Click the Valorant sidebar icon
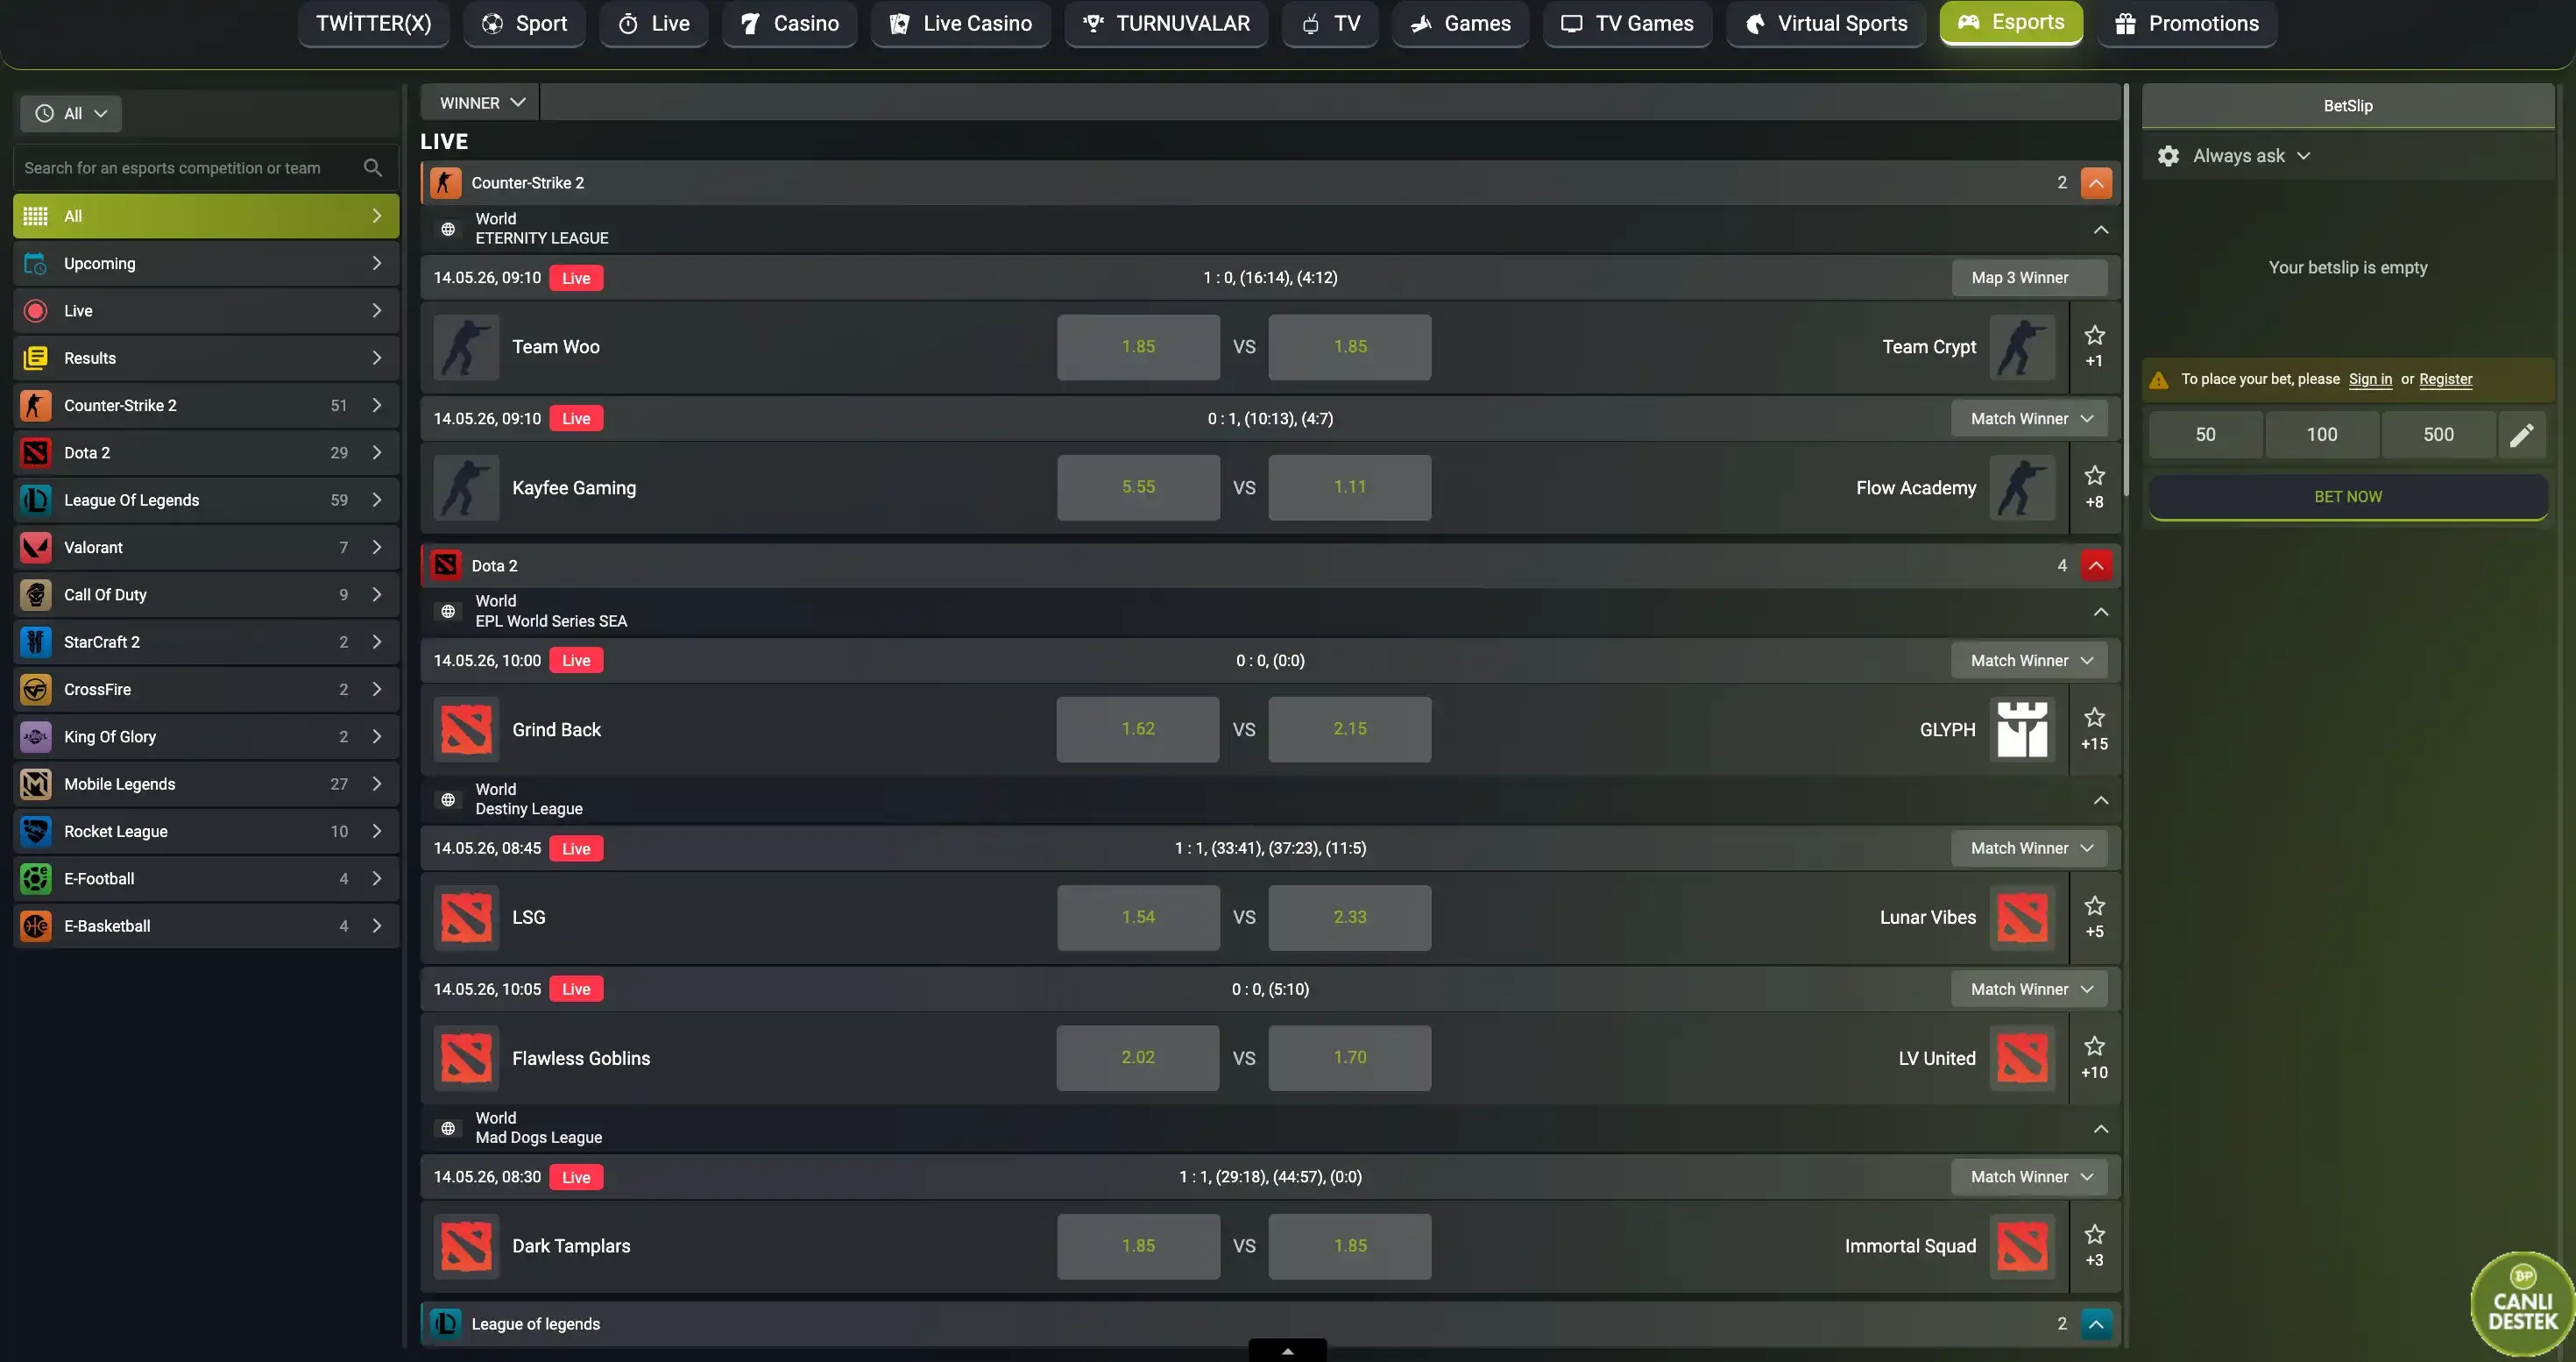 click(36, 547)
